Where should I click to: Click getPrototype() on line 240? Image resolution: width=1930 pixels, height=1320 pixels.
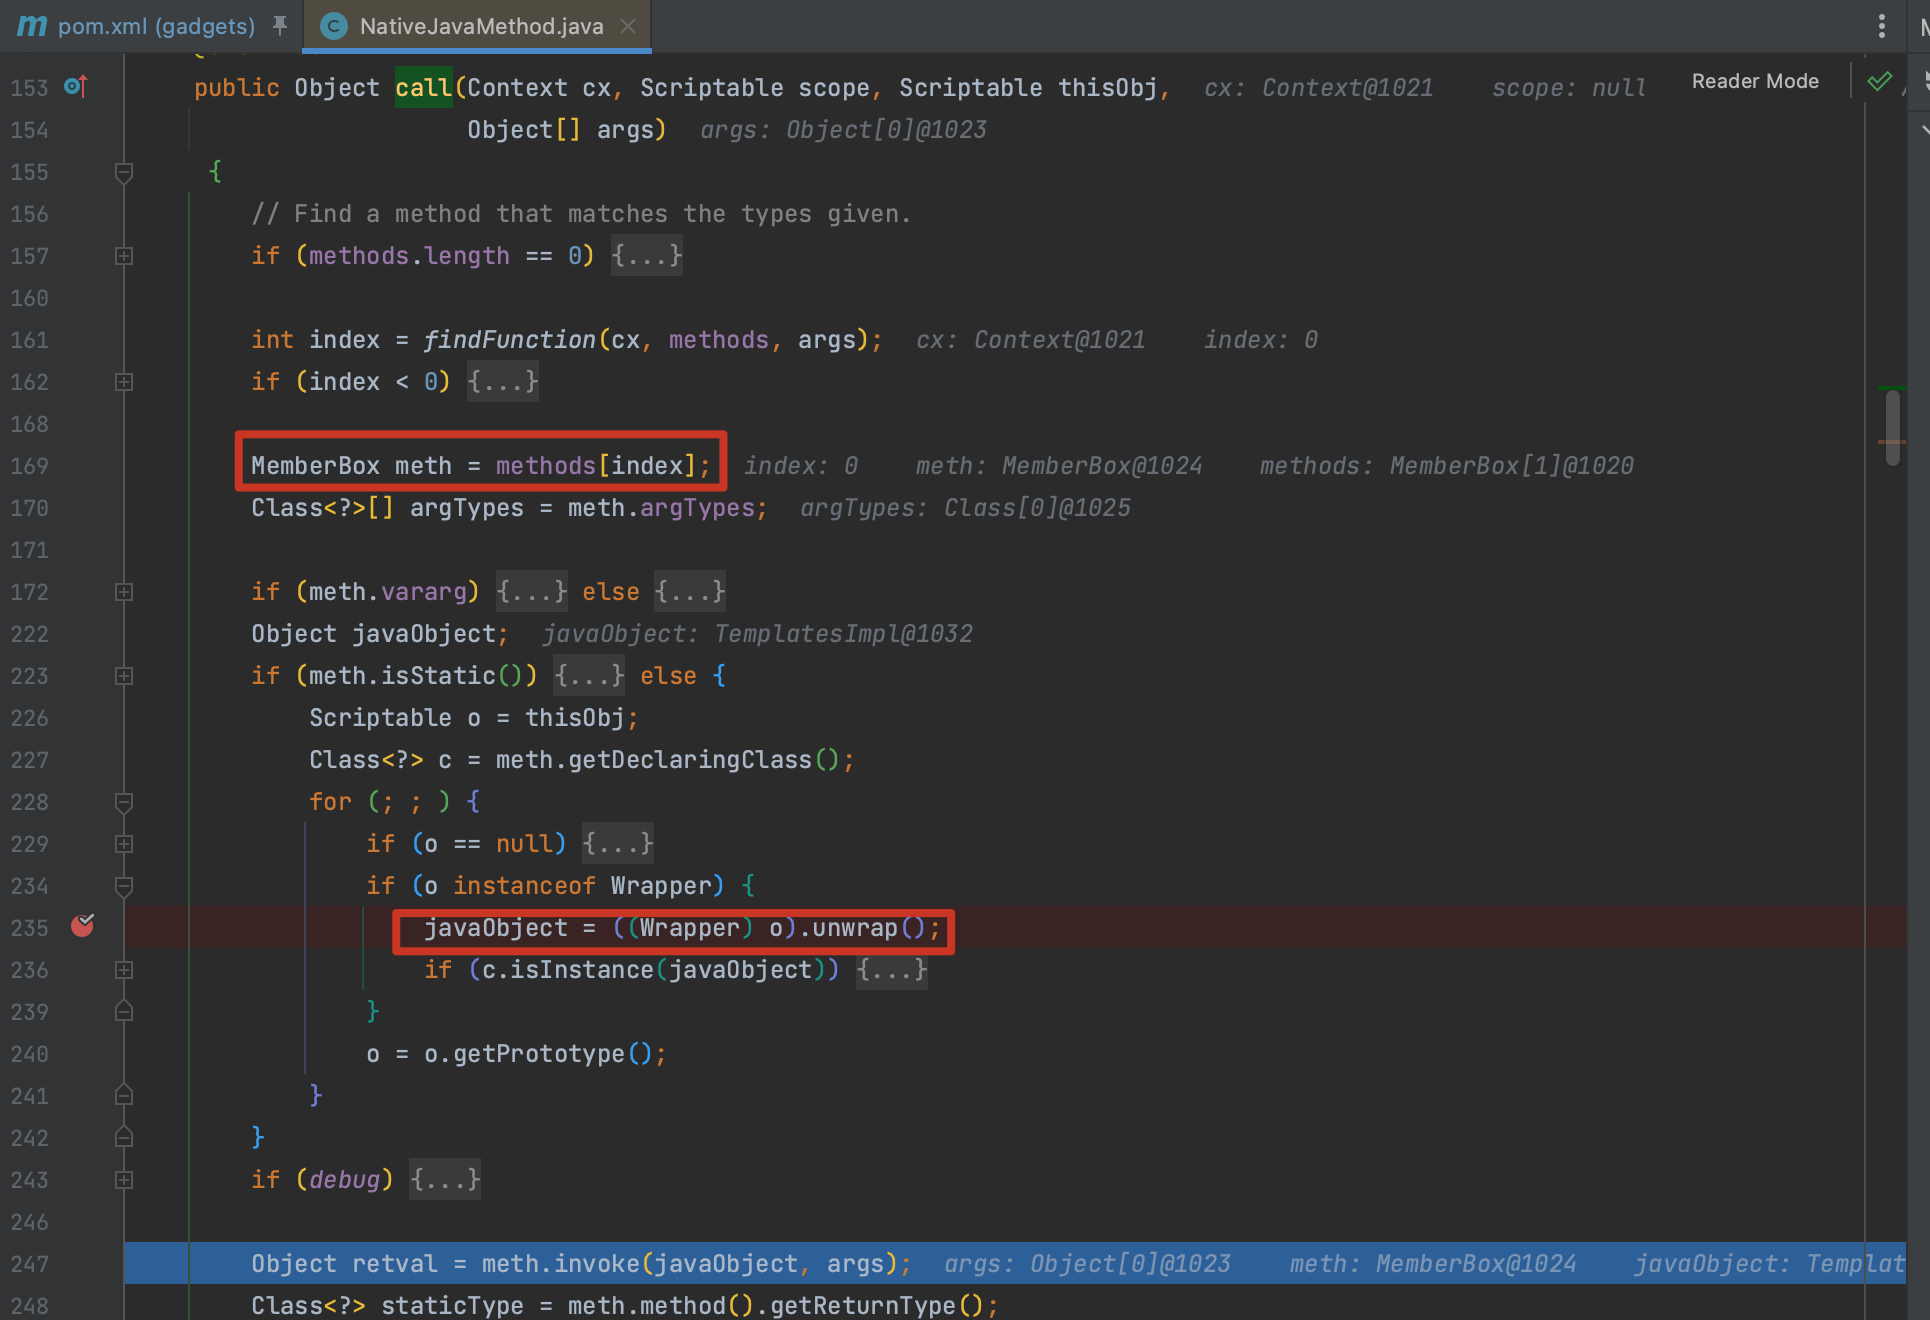(552, 1054)
